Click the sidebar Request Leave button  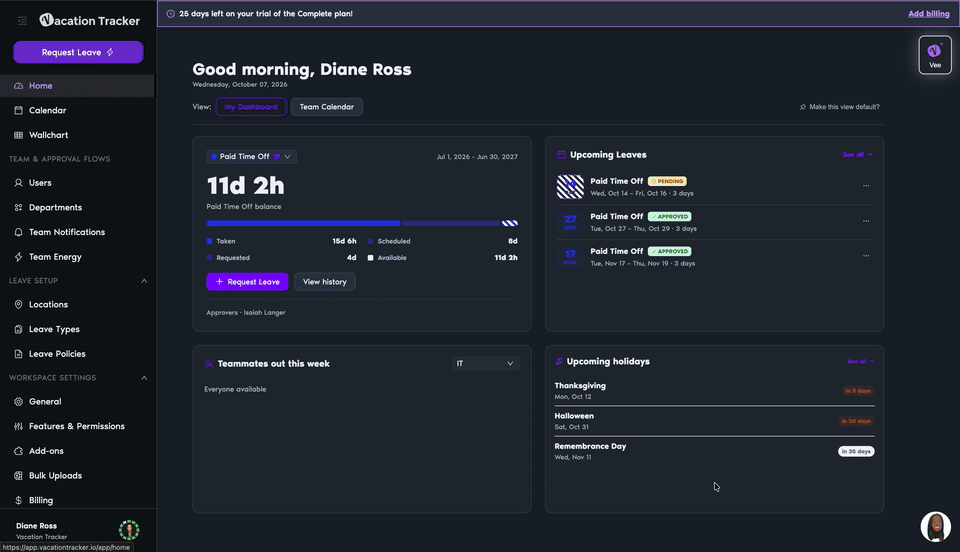coord(78,52)
